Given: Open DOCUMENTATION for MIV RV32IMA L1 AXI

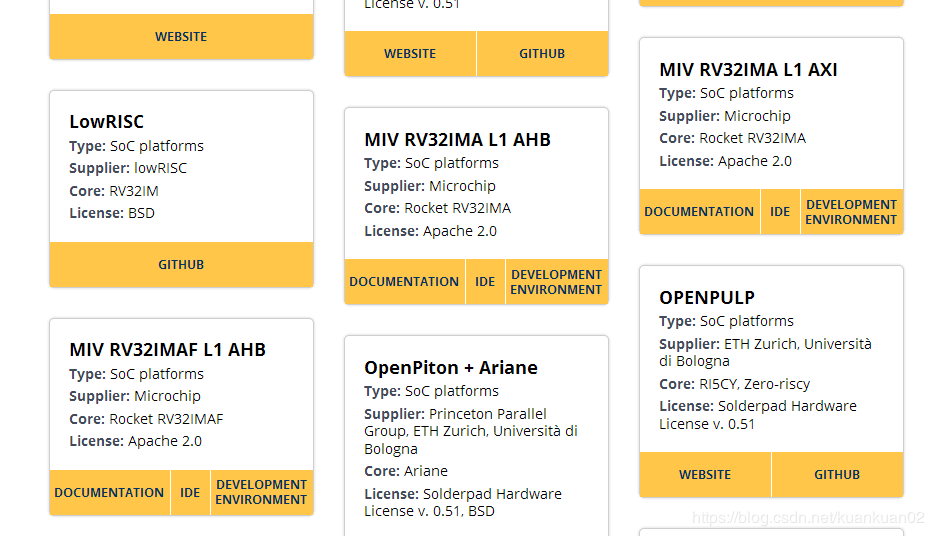Looking at the screenshot, I should (699, 211).
